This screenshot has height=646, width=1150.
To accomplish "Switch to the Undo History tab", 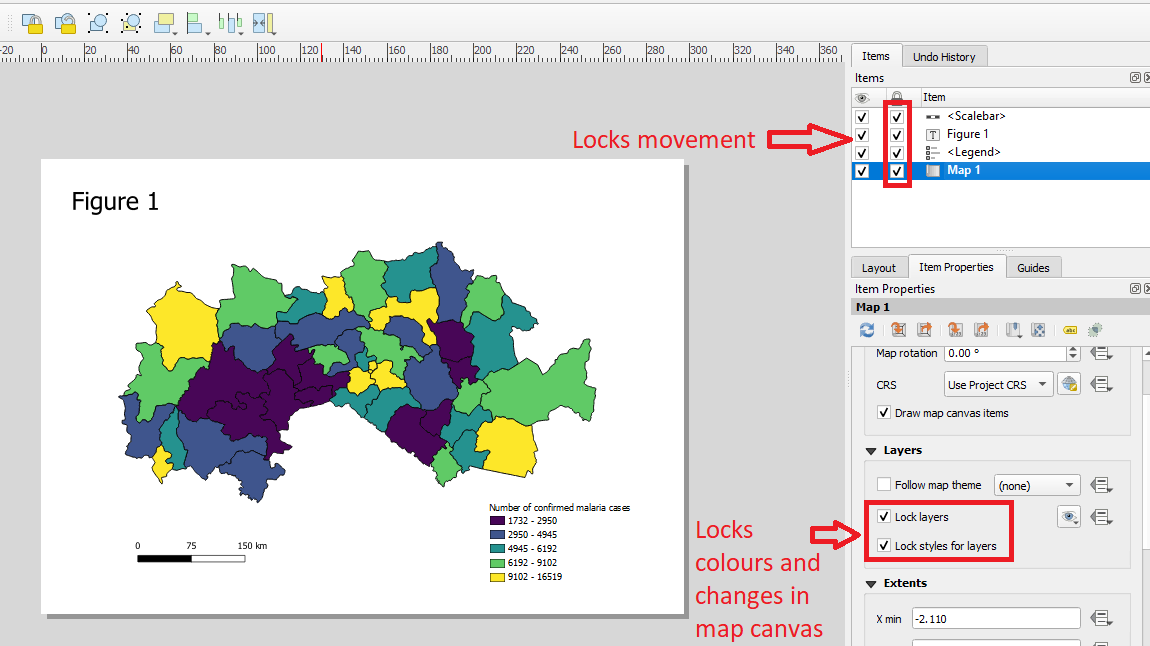I will [944, 56].
